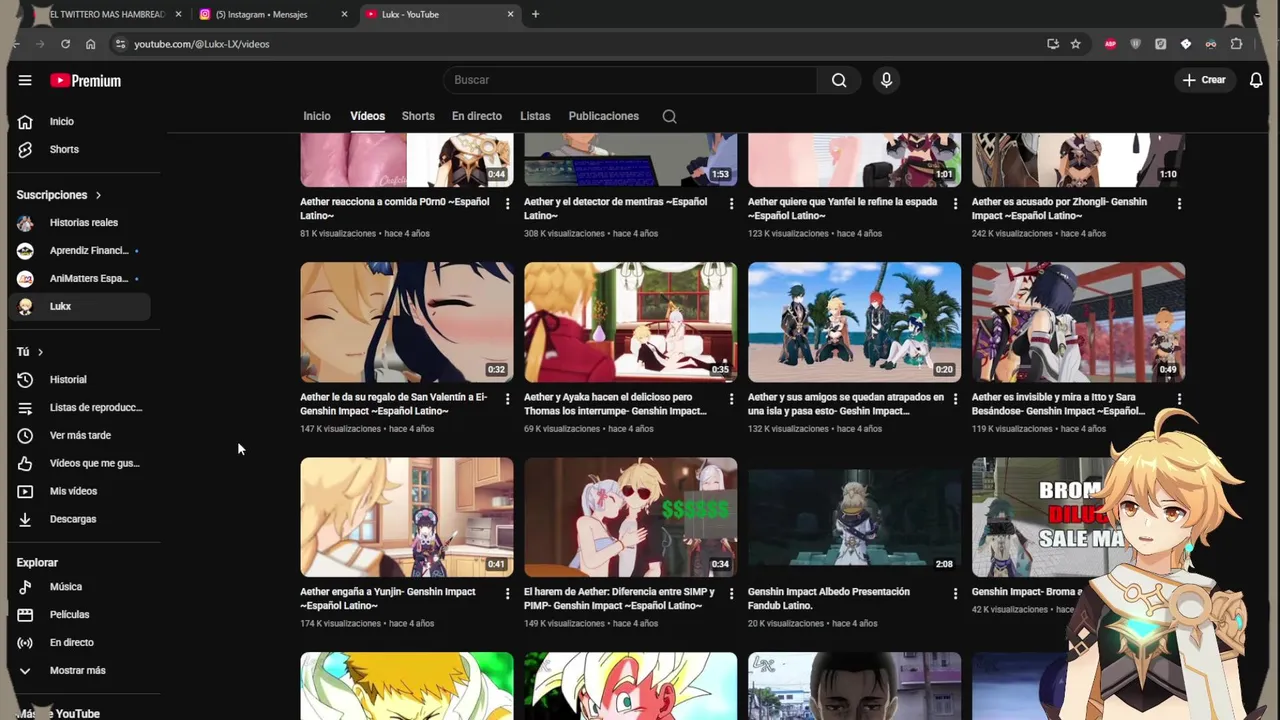Click the ABP adblock extension
This screenshot has height=720, width=1280.
1110,44
